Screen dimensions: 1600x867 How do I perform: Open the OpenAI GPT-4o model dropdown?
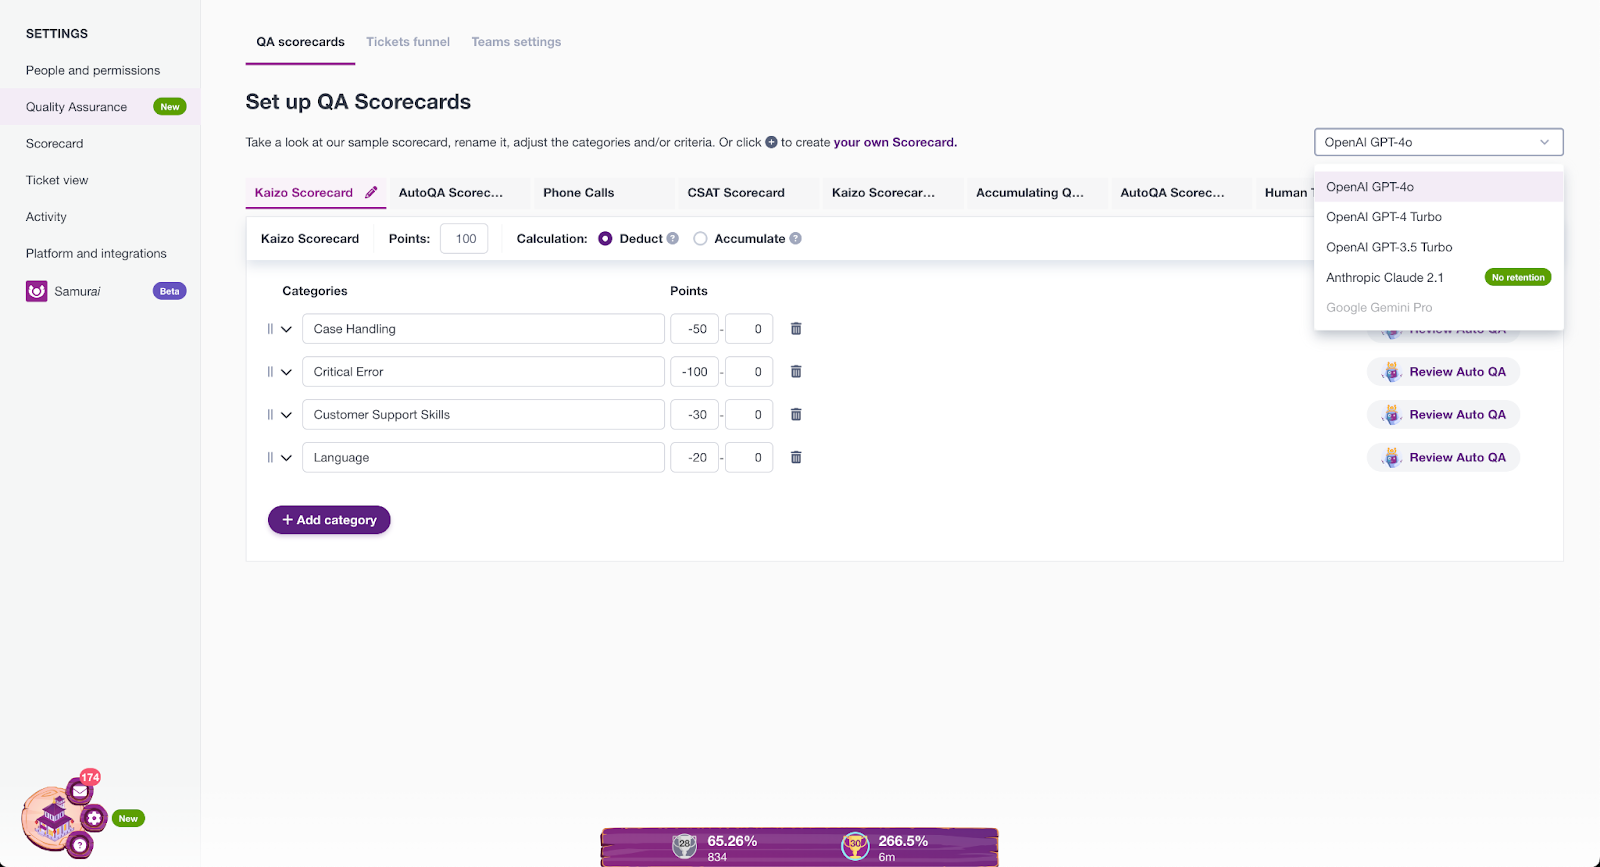coord(1438,142)
